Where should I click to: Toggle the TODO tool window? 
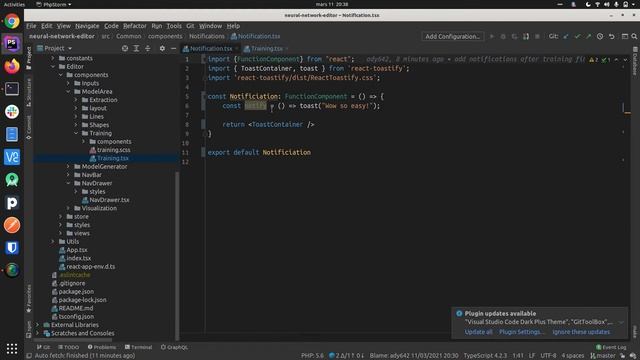69,347
